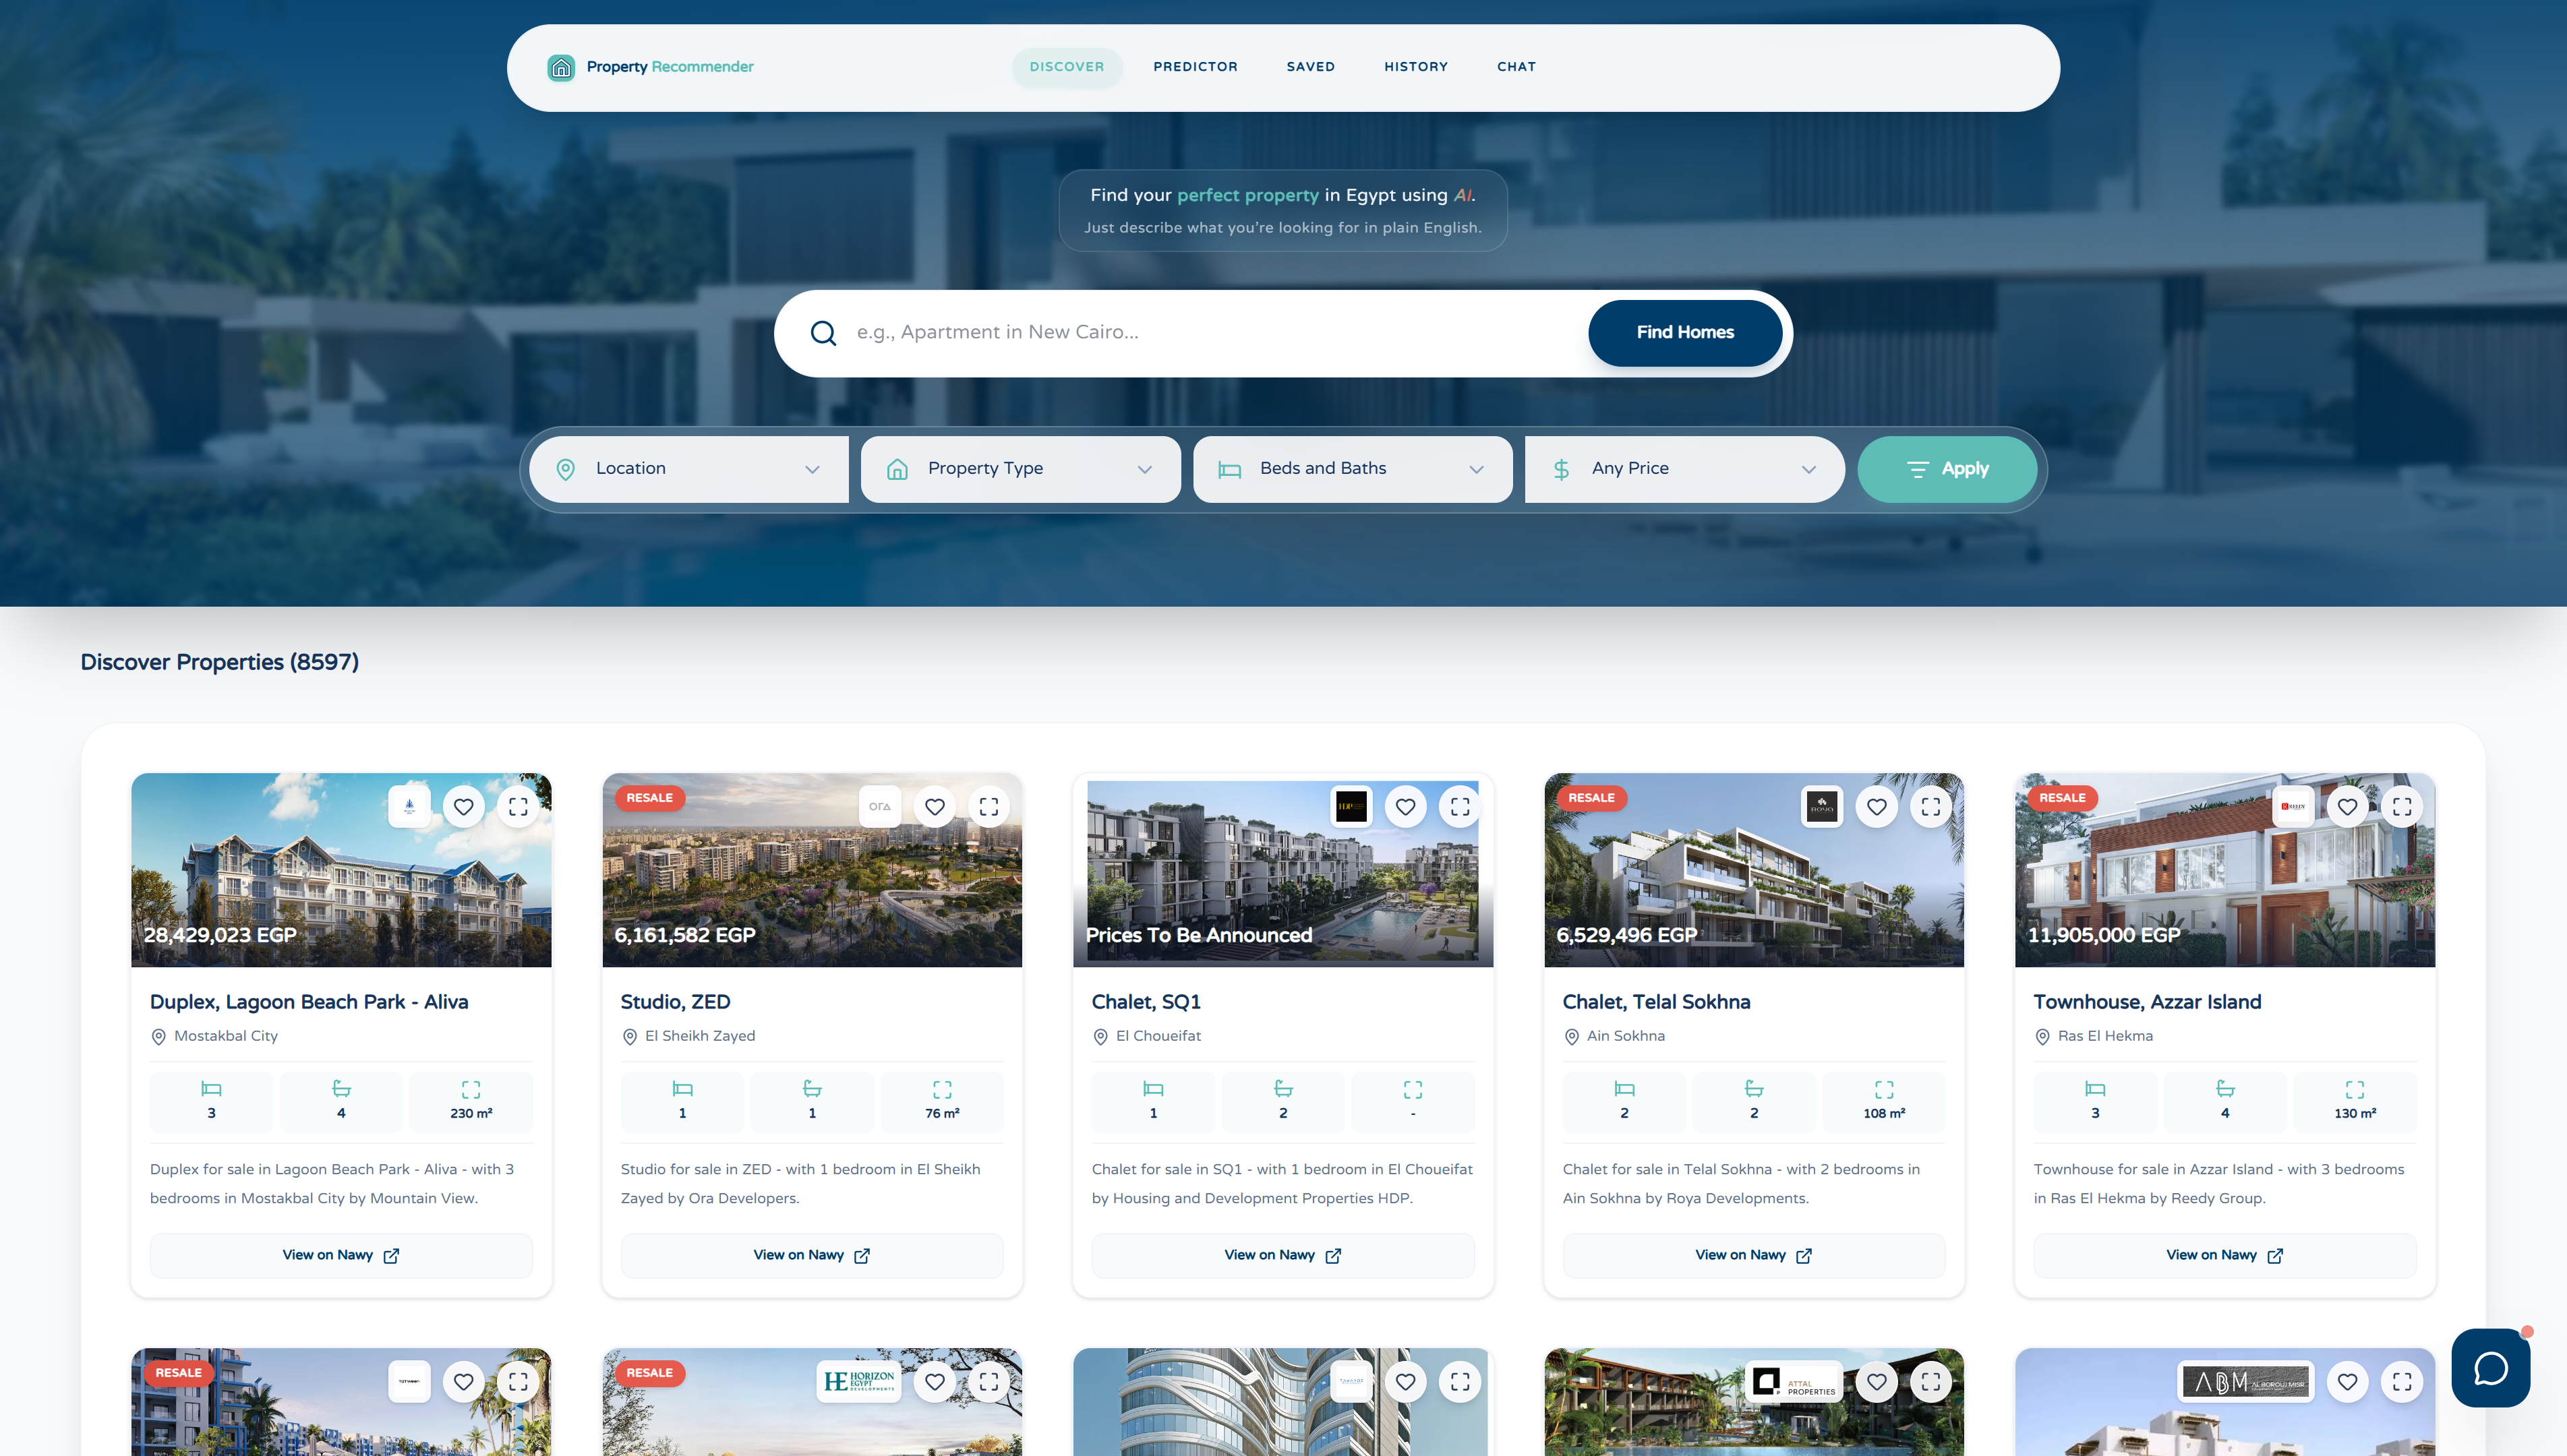This screenshot has height=1456, width=2567.
Task: Save the Chalet, Telal Sokhna listing with heart
Action: 1876,806
